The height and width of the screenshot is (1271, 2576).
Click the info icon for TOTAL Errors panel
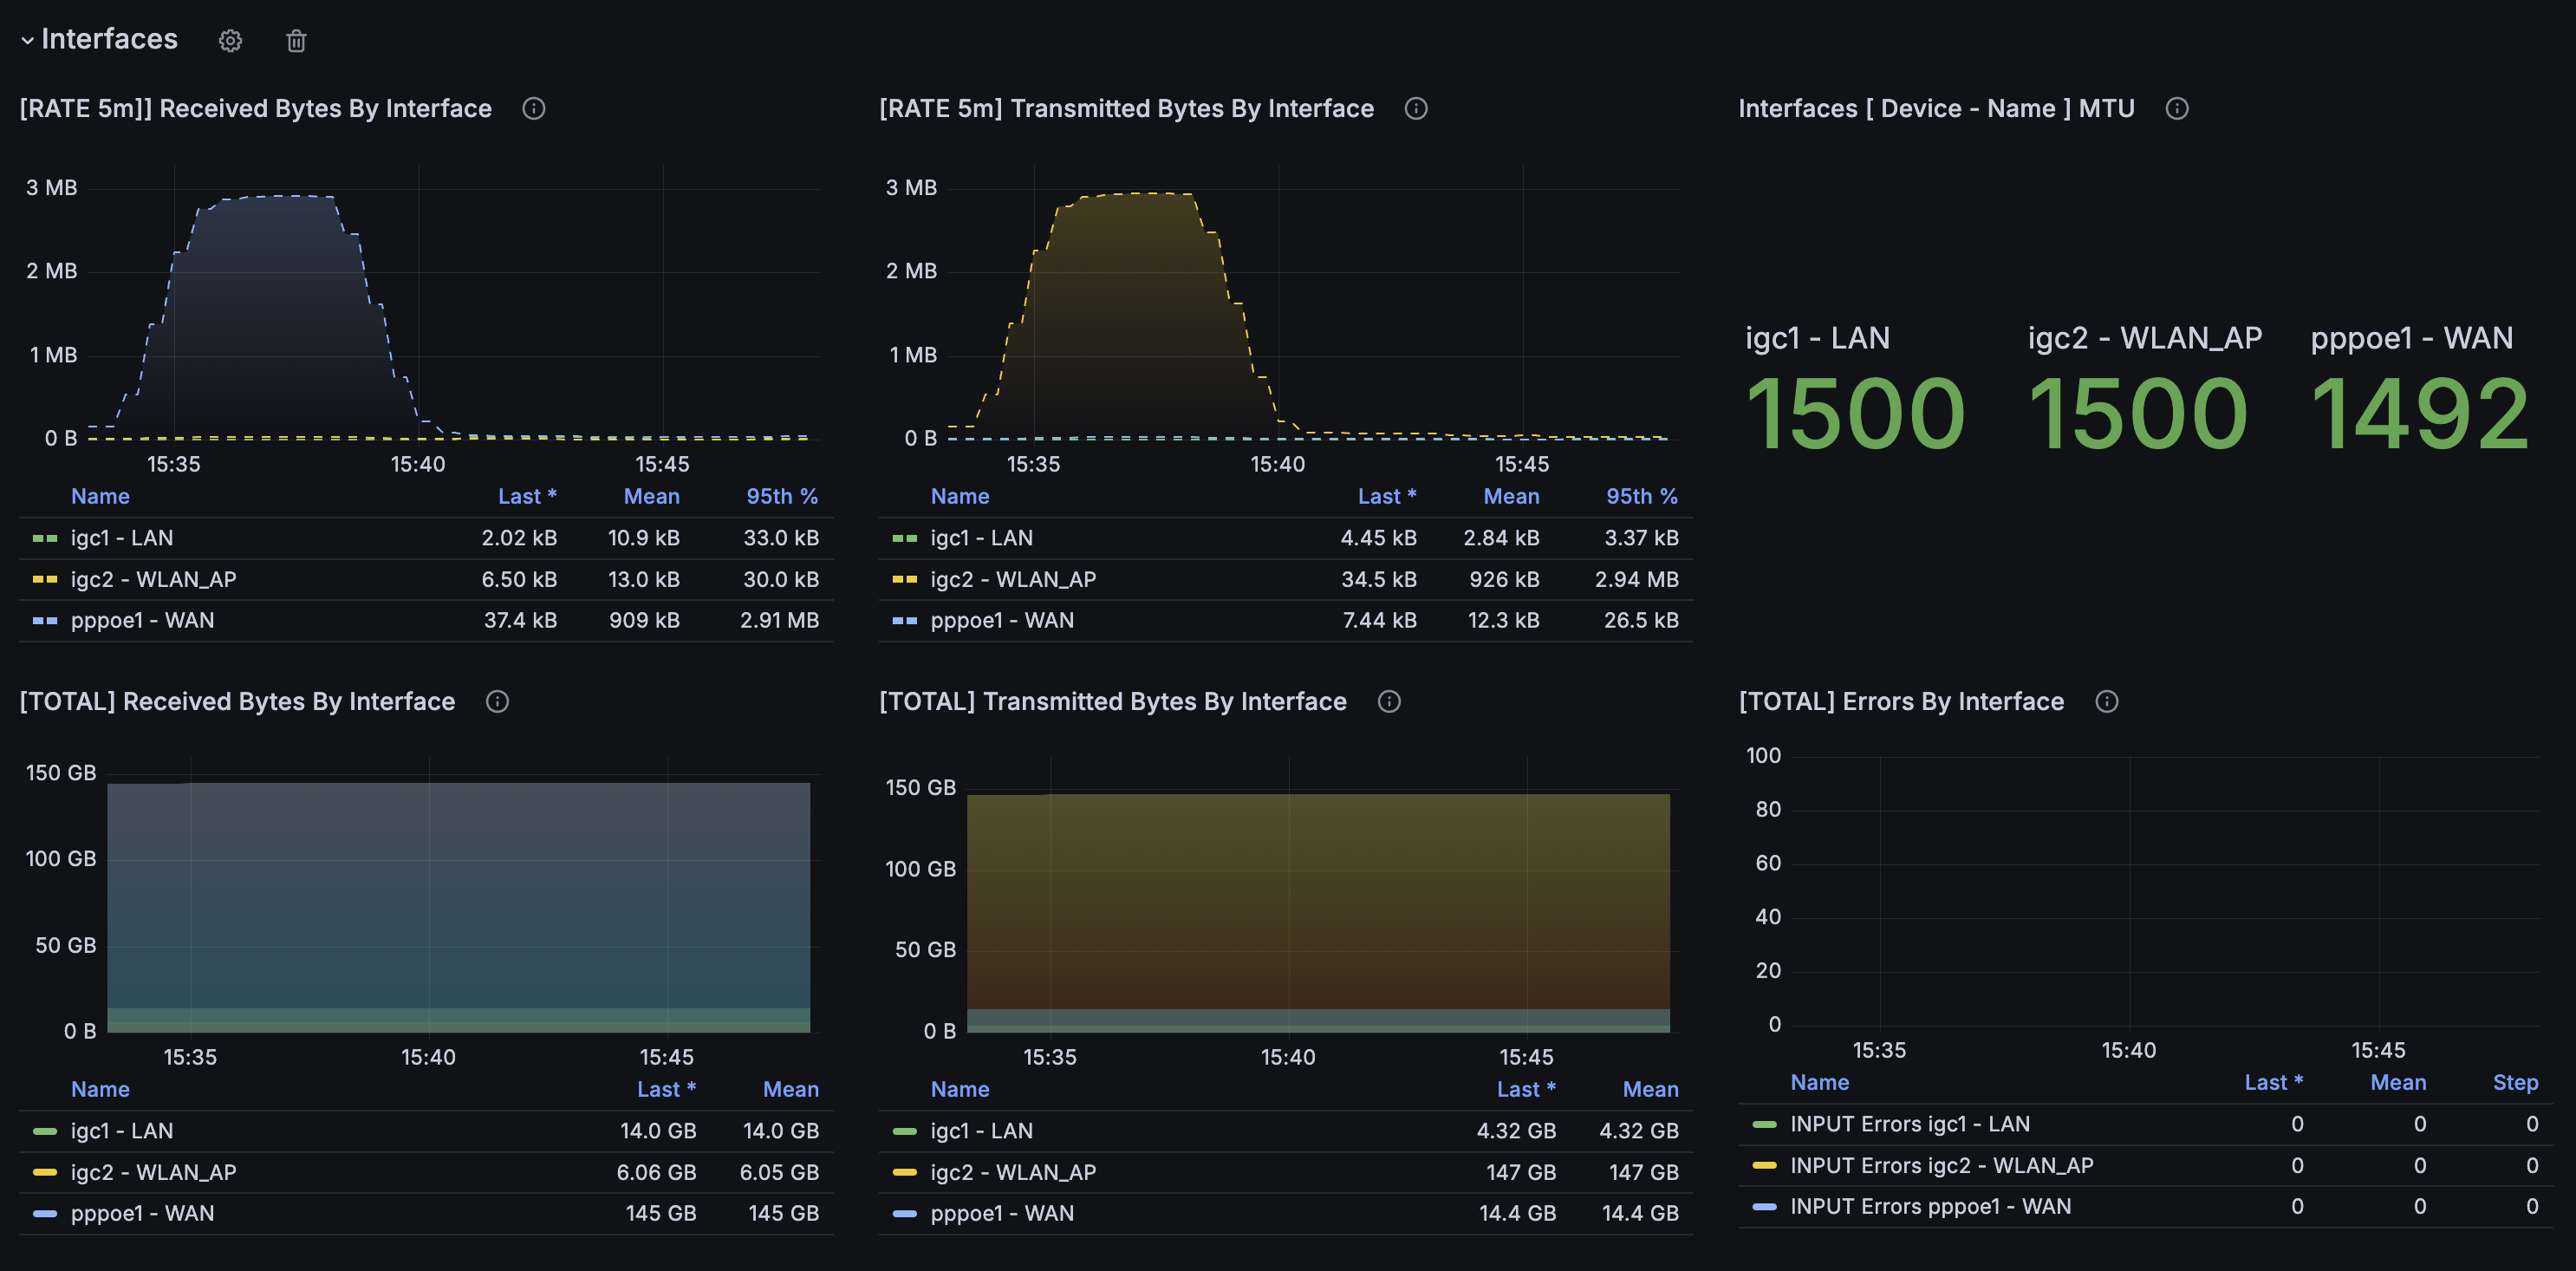tap(2107, 701)
